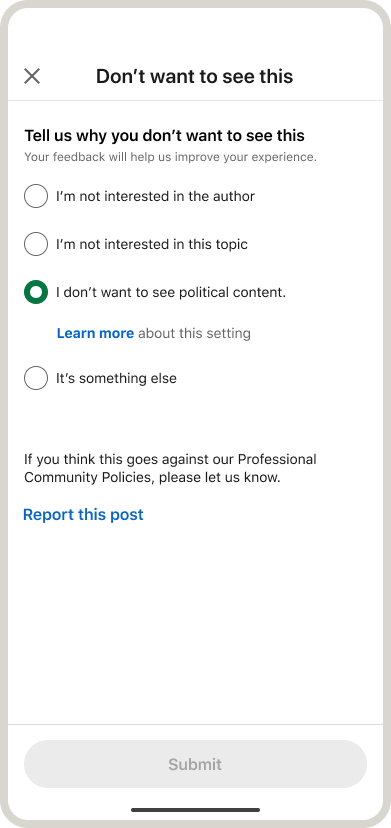Choose the not interested in this topic radio
391x828 pixels.
coord(36,244)
